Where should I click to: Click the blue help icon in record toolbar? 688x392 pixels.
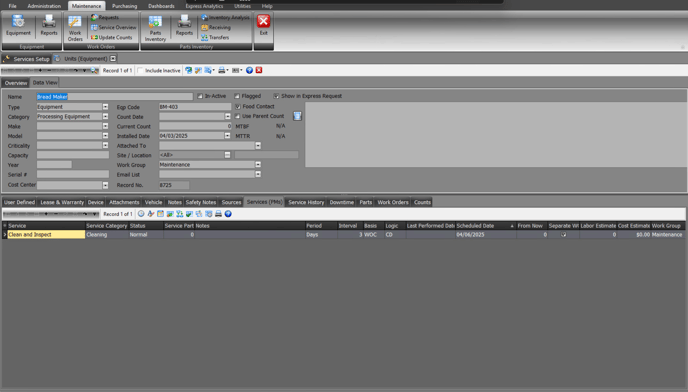(x=249, y=70)
